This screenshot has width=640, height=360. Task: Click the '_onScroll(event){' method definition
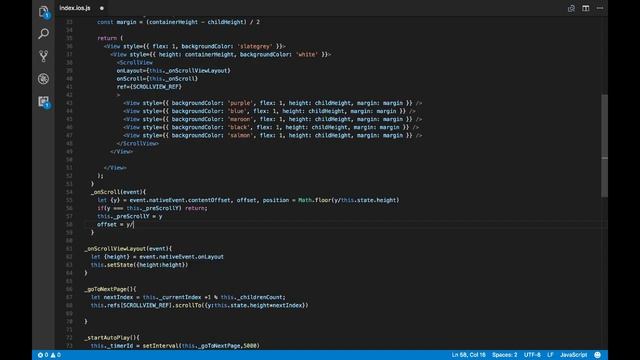(118, 192)
